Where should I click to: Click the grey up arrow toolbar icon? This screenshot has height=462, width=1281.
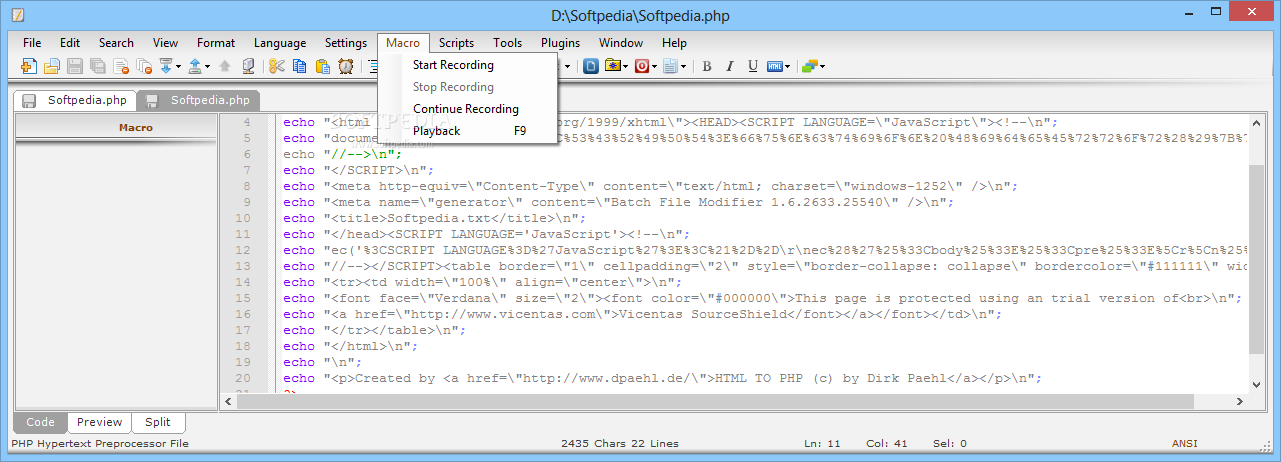coord(225,66)
